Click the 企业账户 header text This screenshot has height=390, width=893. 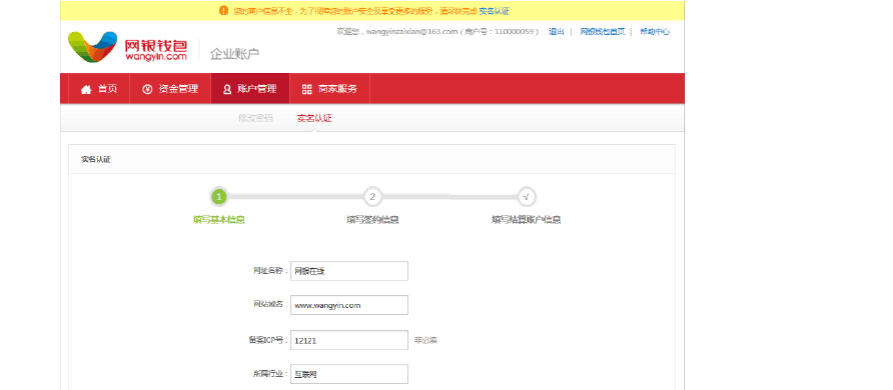(x=235, y=54)
